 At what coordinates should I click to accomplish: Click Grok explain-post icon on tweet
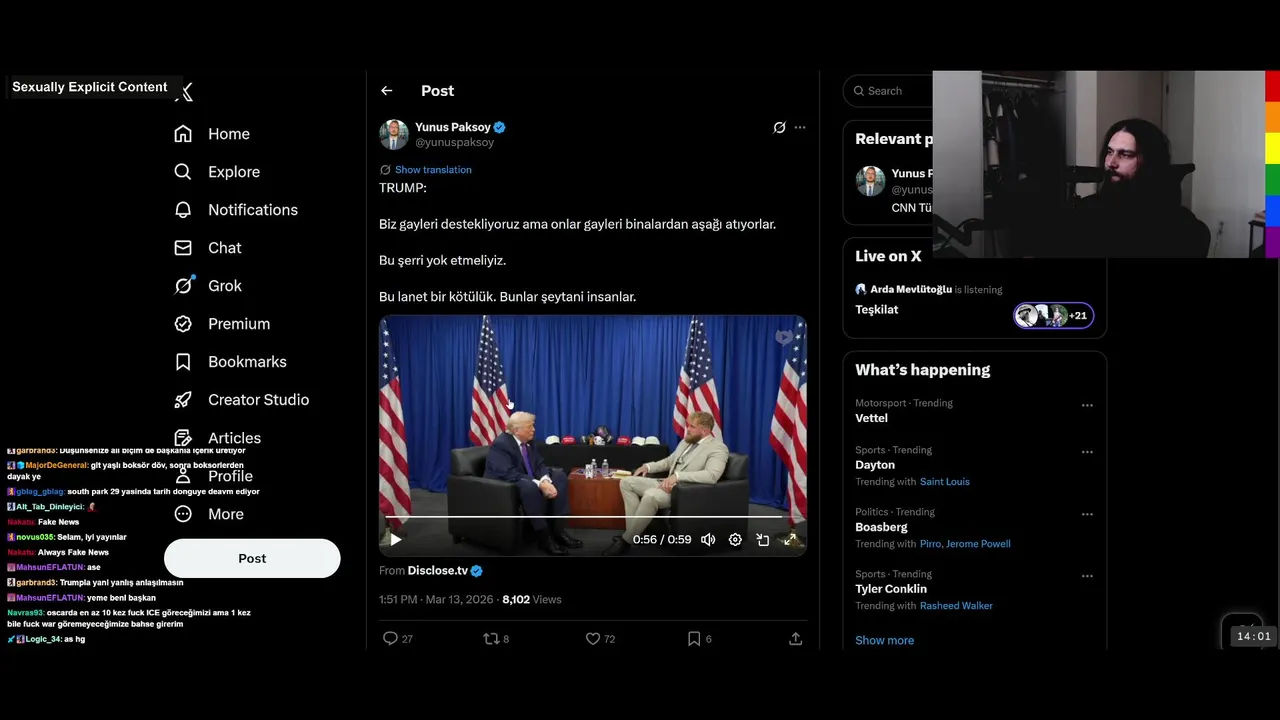(780, 128)
